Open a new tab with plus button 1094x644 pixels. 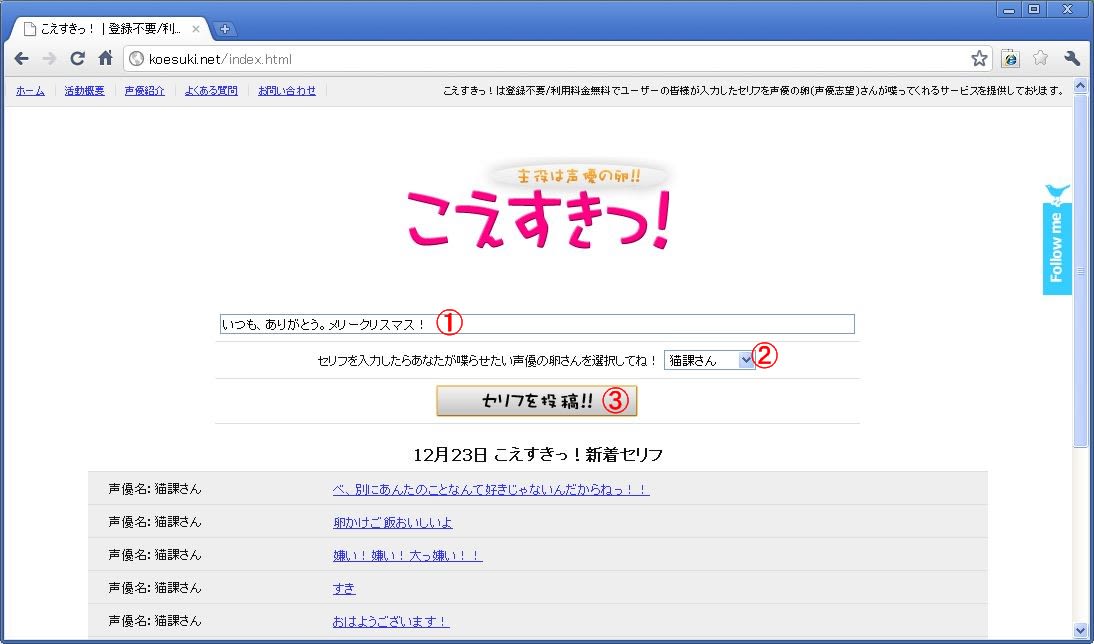[224, 29]
